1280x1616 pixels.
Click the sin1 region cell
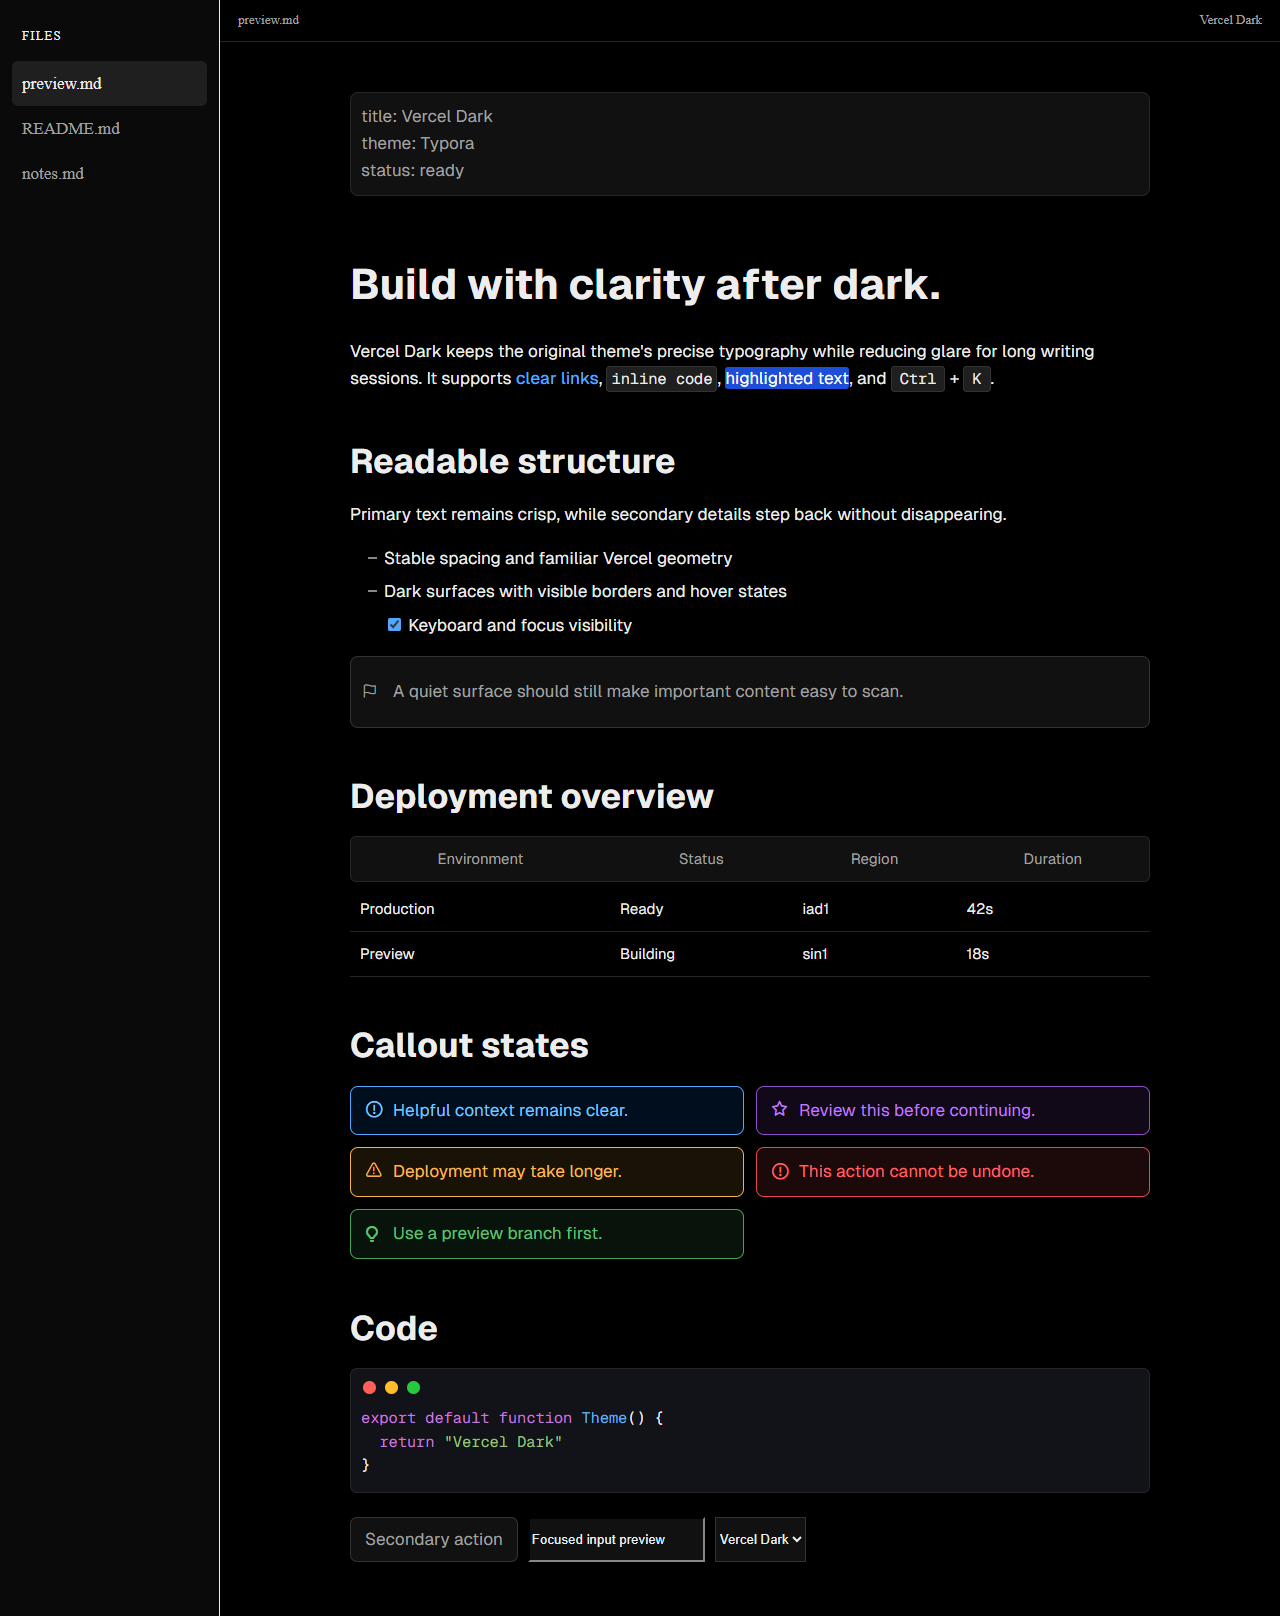click(874, 954)
